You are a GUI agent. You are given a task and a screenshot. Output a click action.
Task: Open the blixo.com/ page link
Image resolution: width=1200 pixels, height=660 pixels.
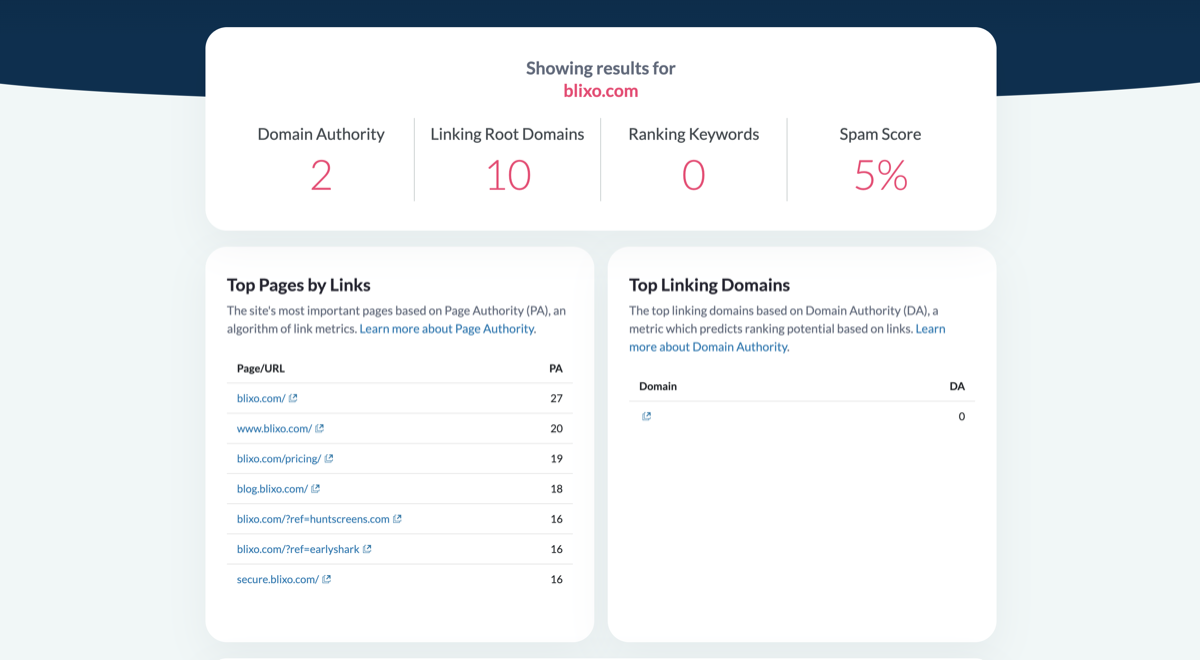pos(261,398)
